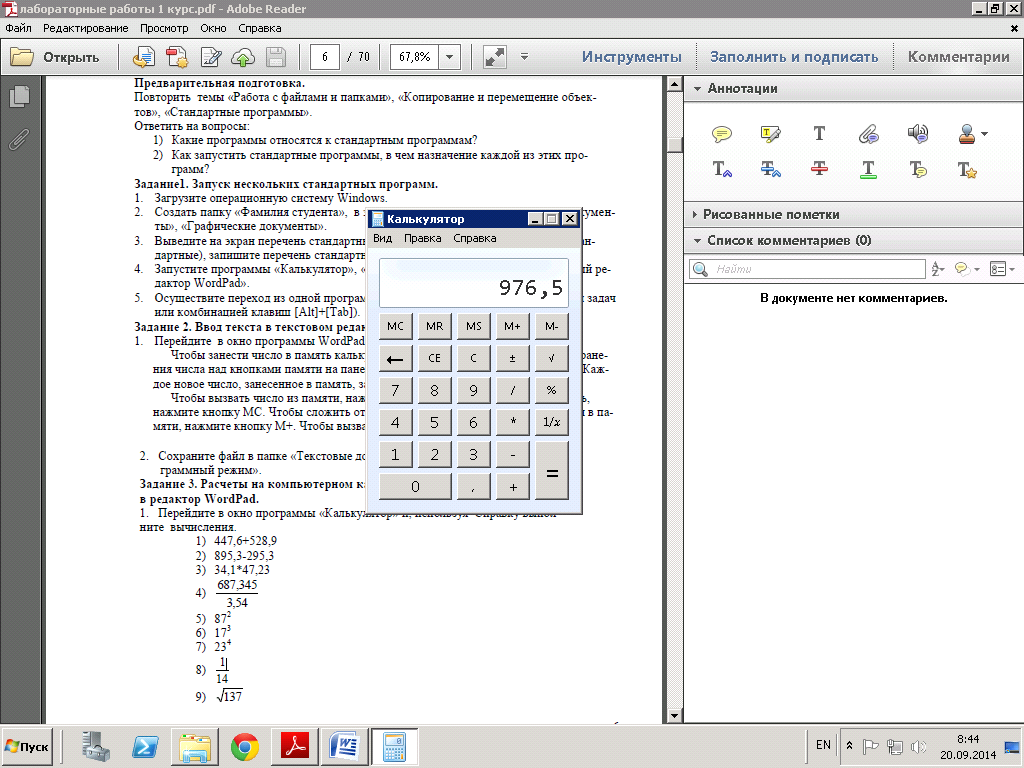This screenshot has height=768, width=1024.
Task: Click calculator backspace arrow button
Action: 395,358
